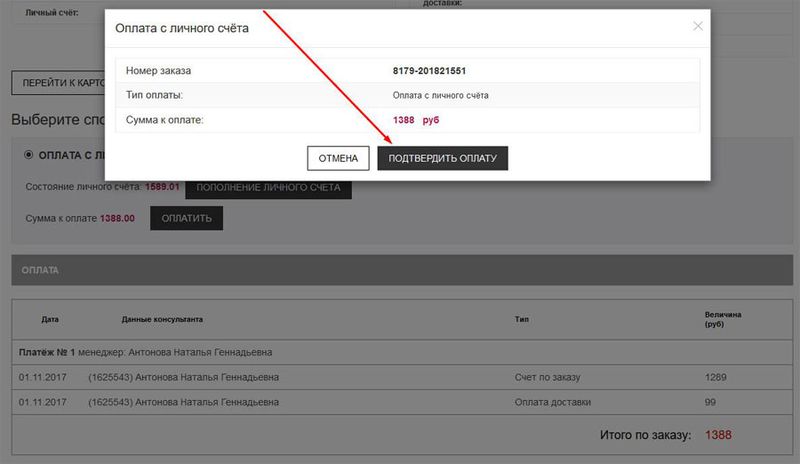Select the ОПЛАТА С Л… radio button
The width and height of the screenshot is (800, 464).
pyautogui.click(x=29, y=155)
